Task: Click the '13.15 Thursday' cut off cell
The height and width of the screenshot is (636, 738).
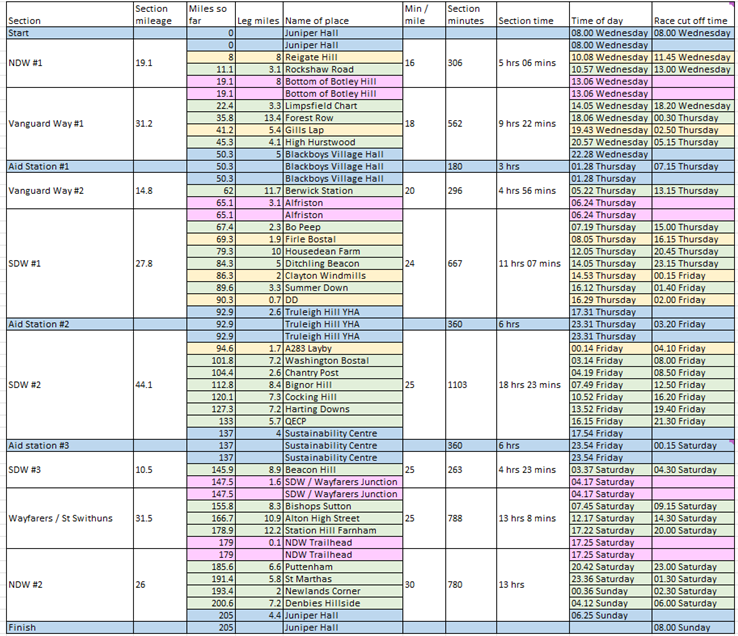Action: (693, 191)
